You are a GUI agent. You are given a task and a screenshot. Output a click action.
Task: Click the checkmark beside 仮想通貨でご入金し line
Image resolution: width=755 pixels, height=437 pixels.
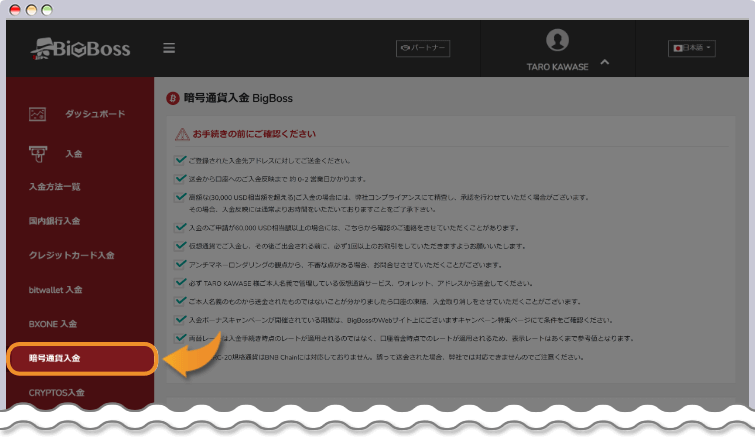pyautogui.click(x=181, y=245)
